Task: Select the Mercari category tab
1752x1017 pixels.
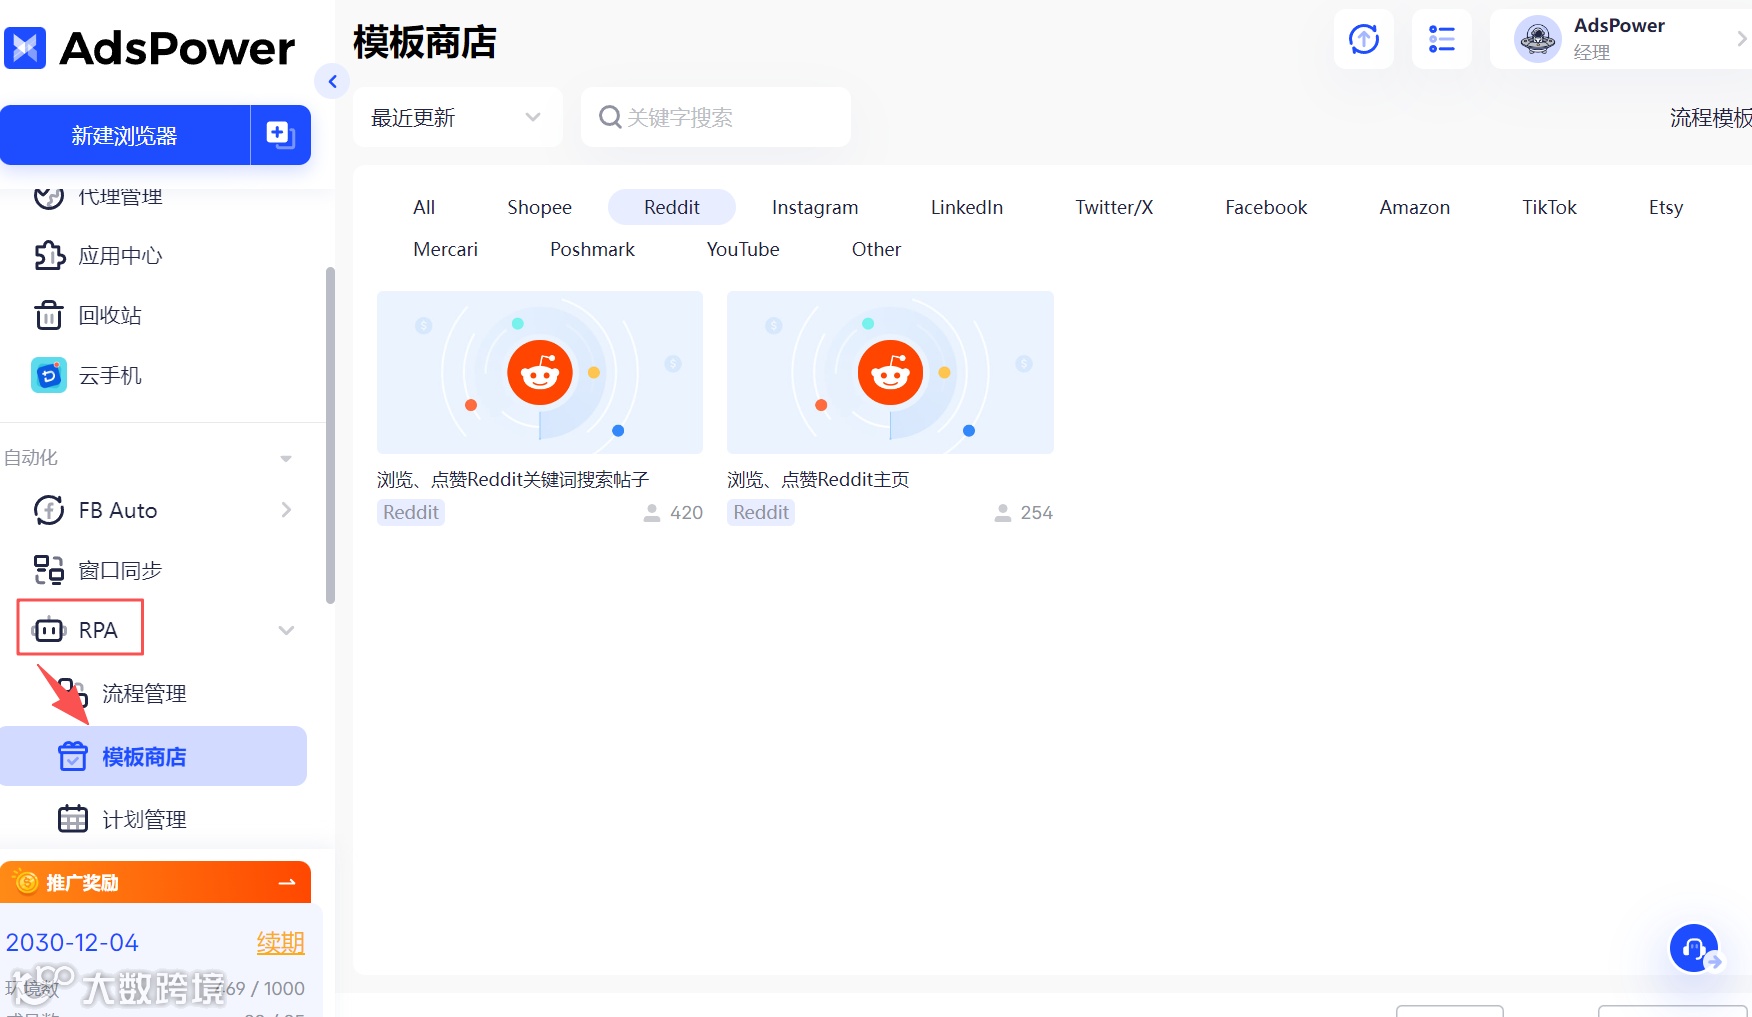Action: pyautogui.click(x=446, y=249)
